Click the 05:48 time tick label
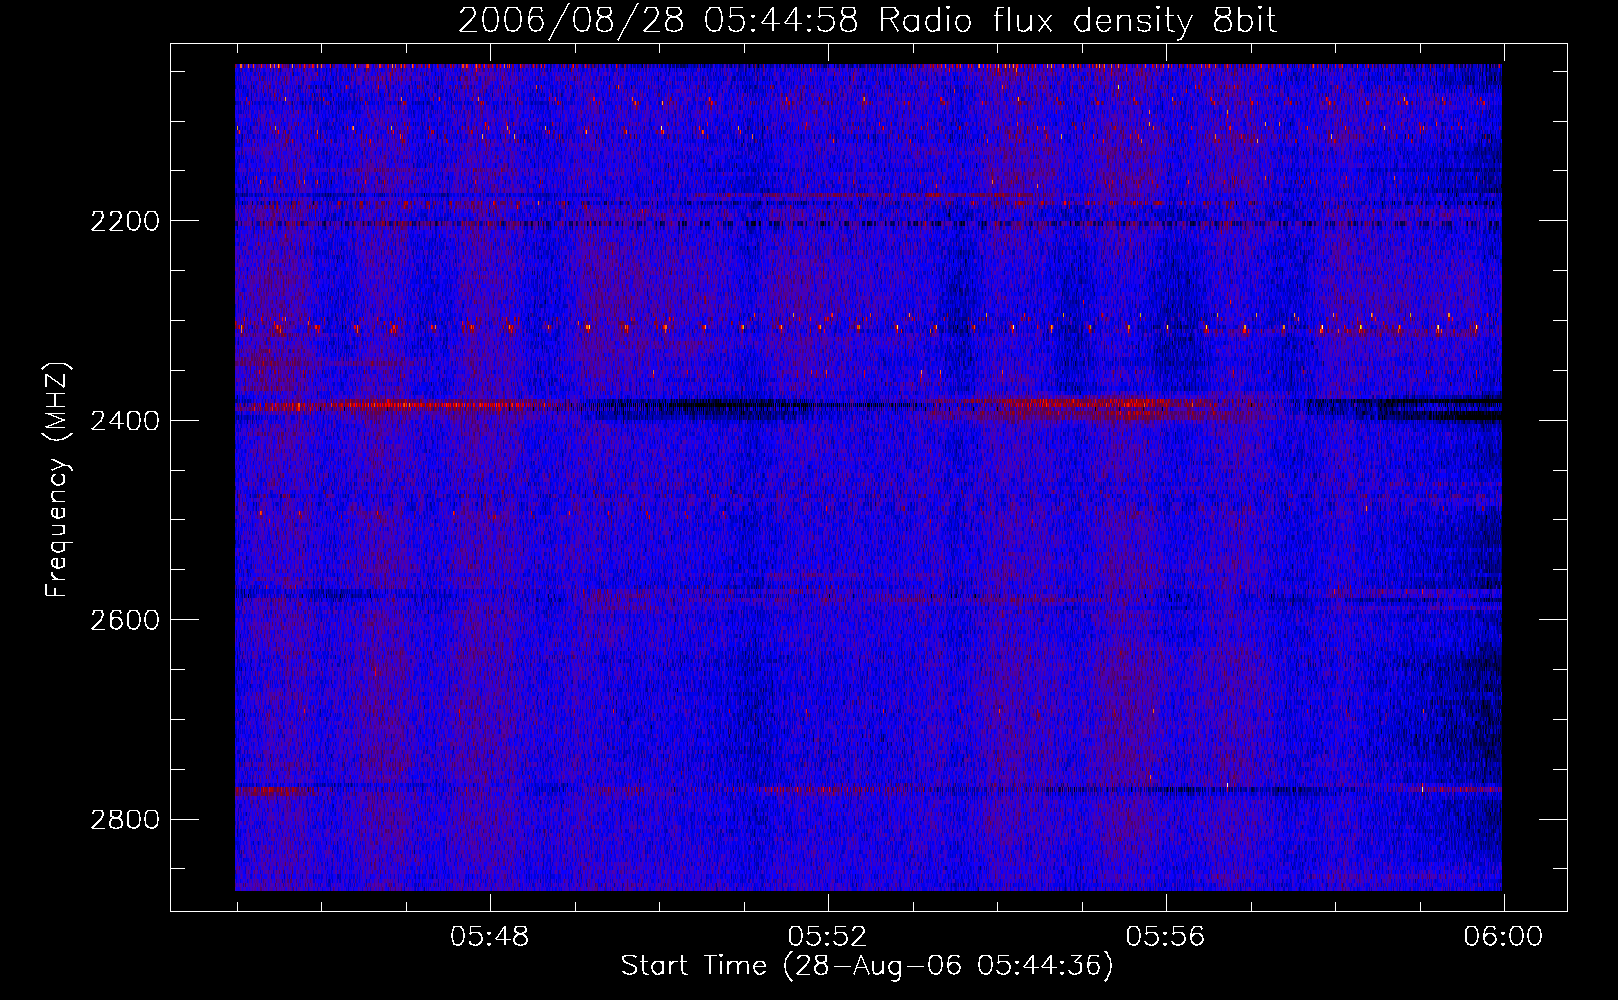 [490, 937]
